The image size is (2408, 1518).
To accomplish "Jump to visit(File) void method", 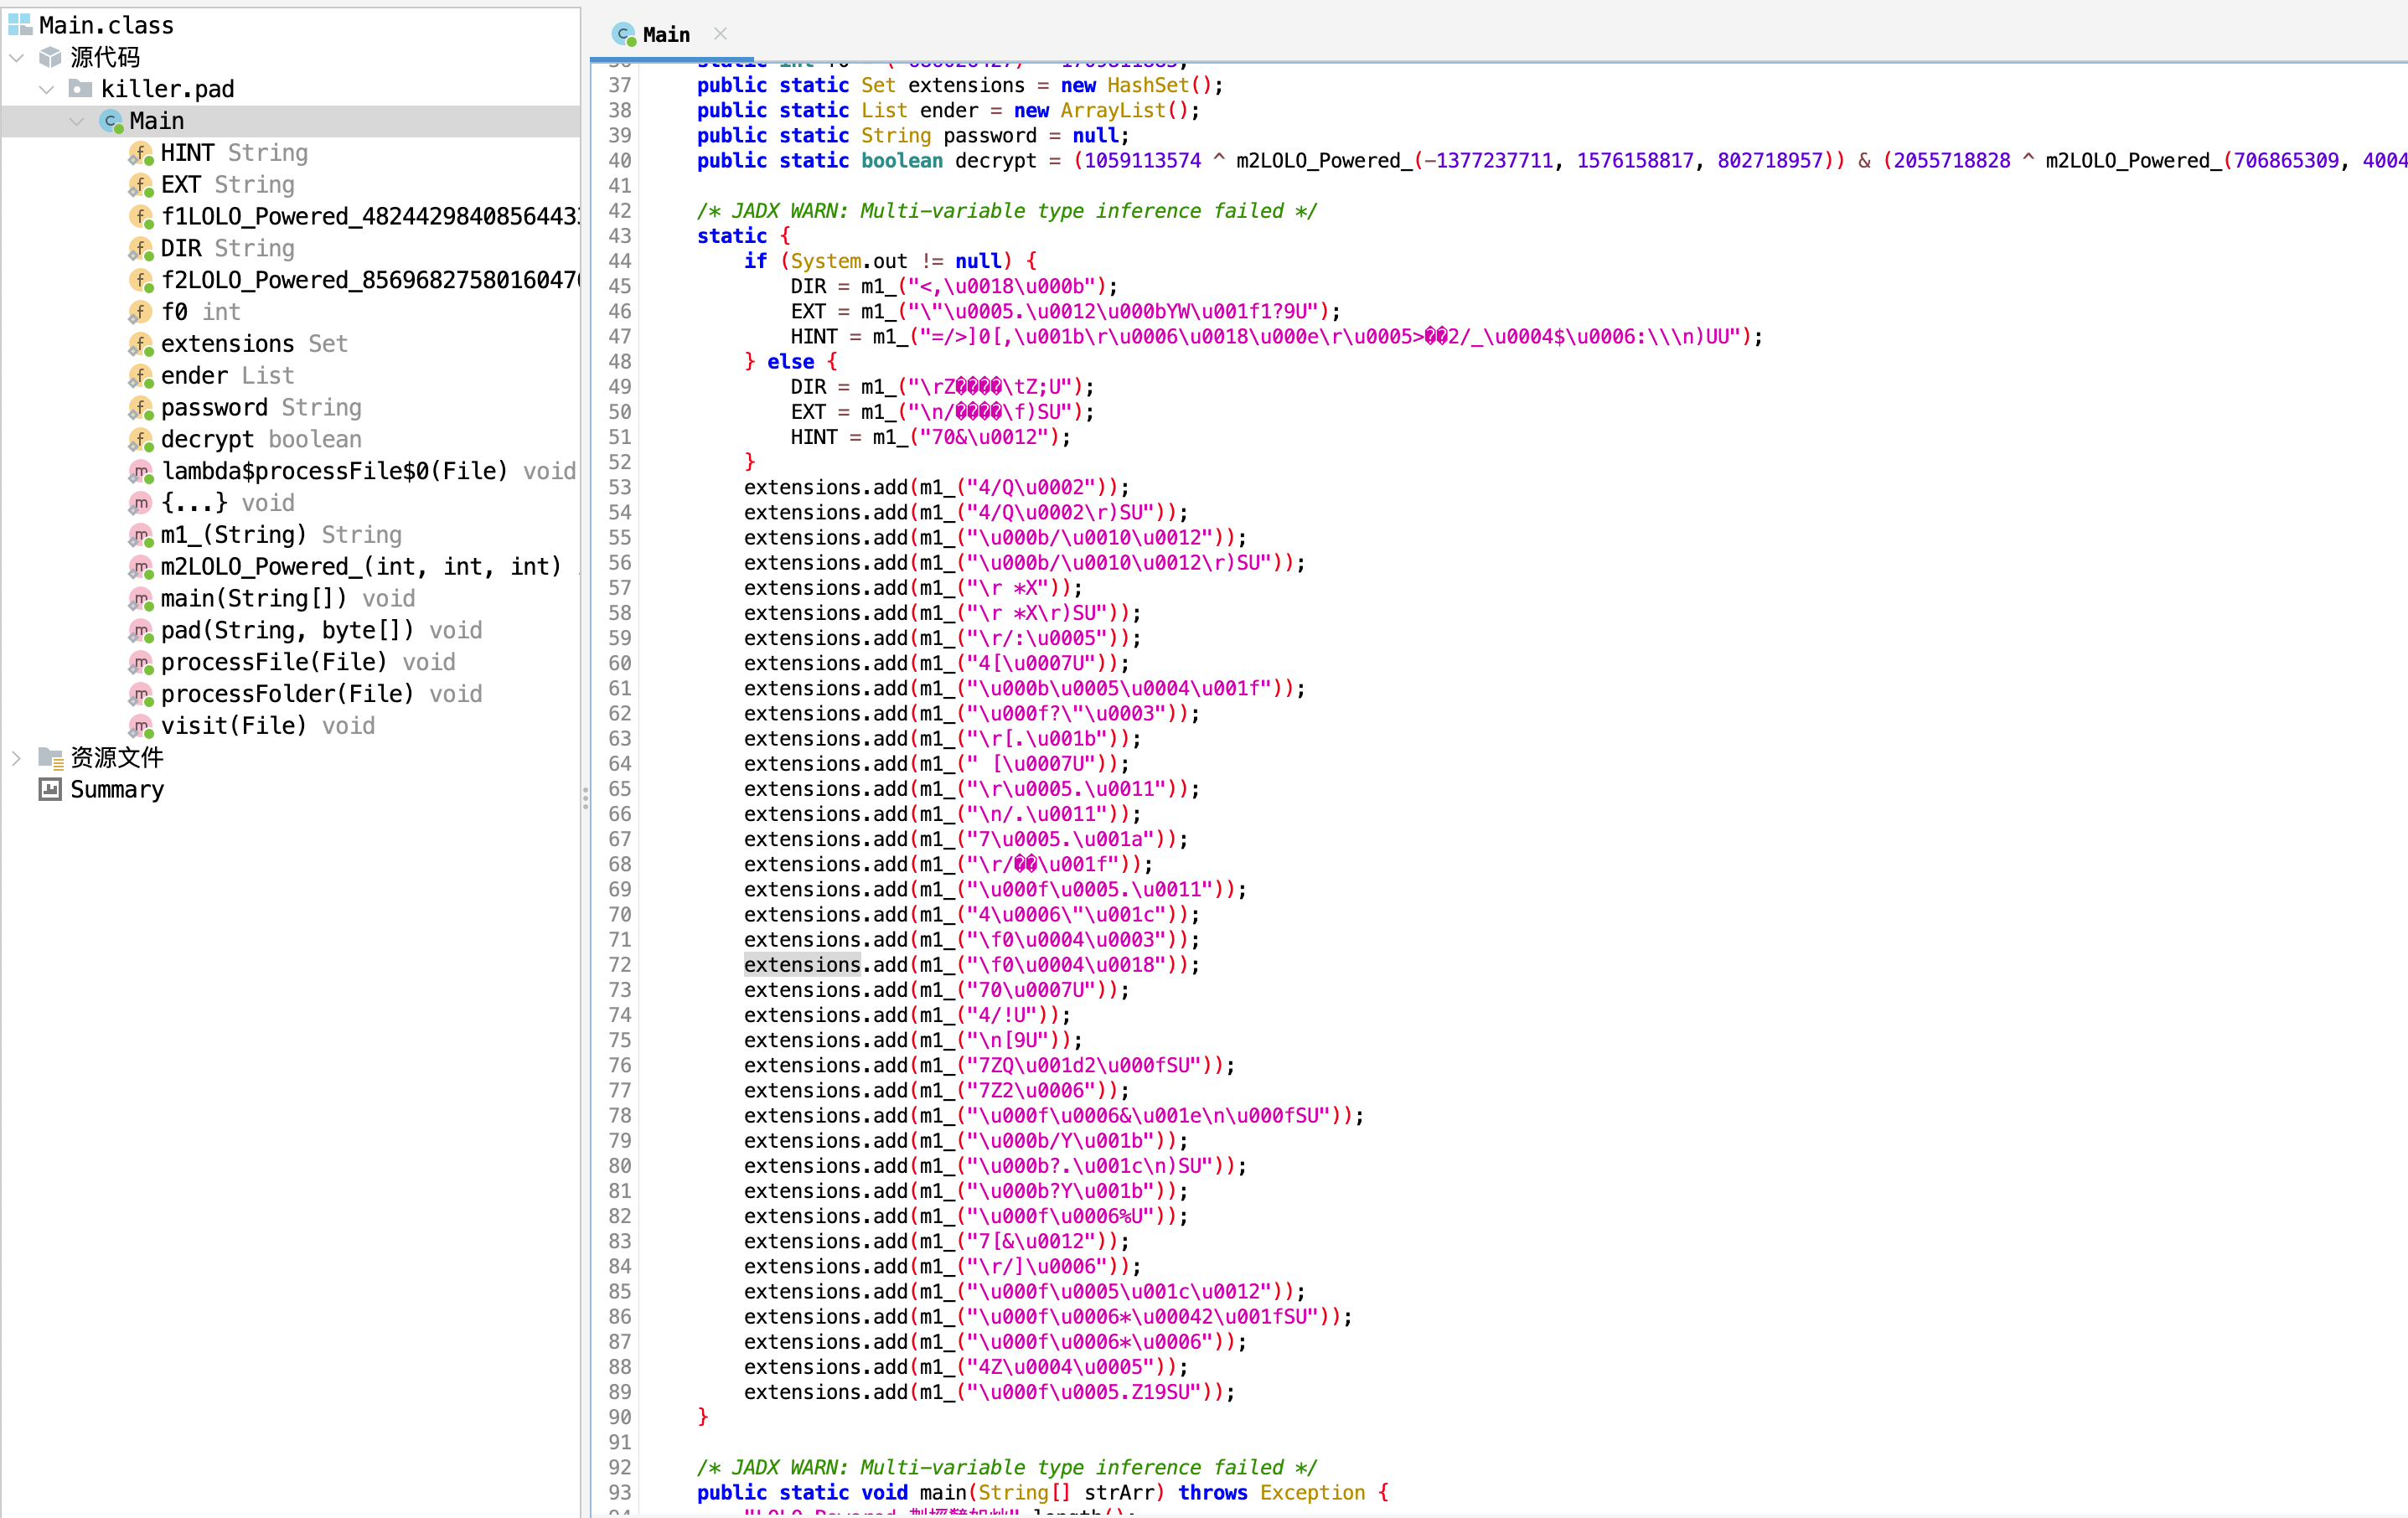I will (268, 726).
